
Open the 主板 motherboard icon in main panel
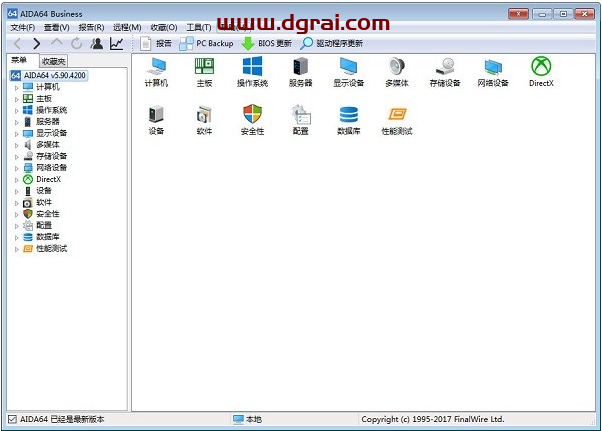204,72
